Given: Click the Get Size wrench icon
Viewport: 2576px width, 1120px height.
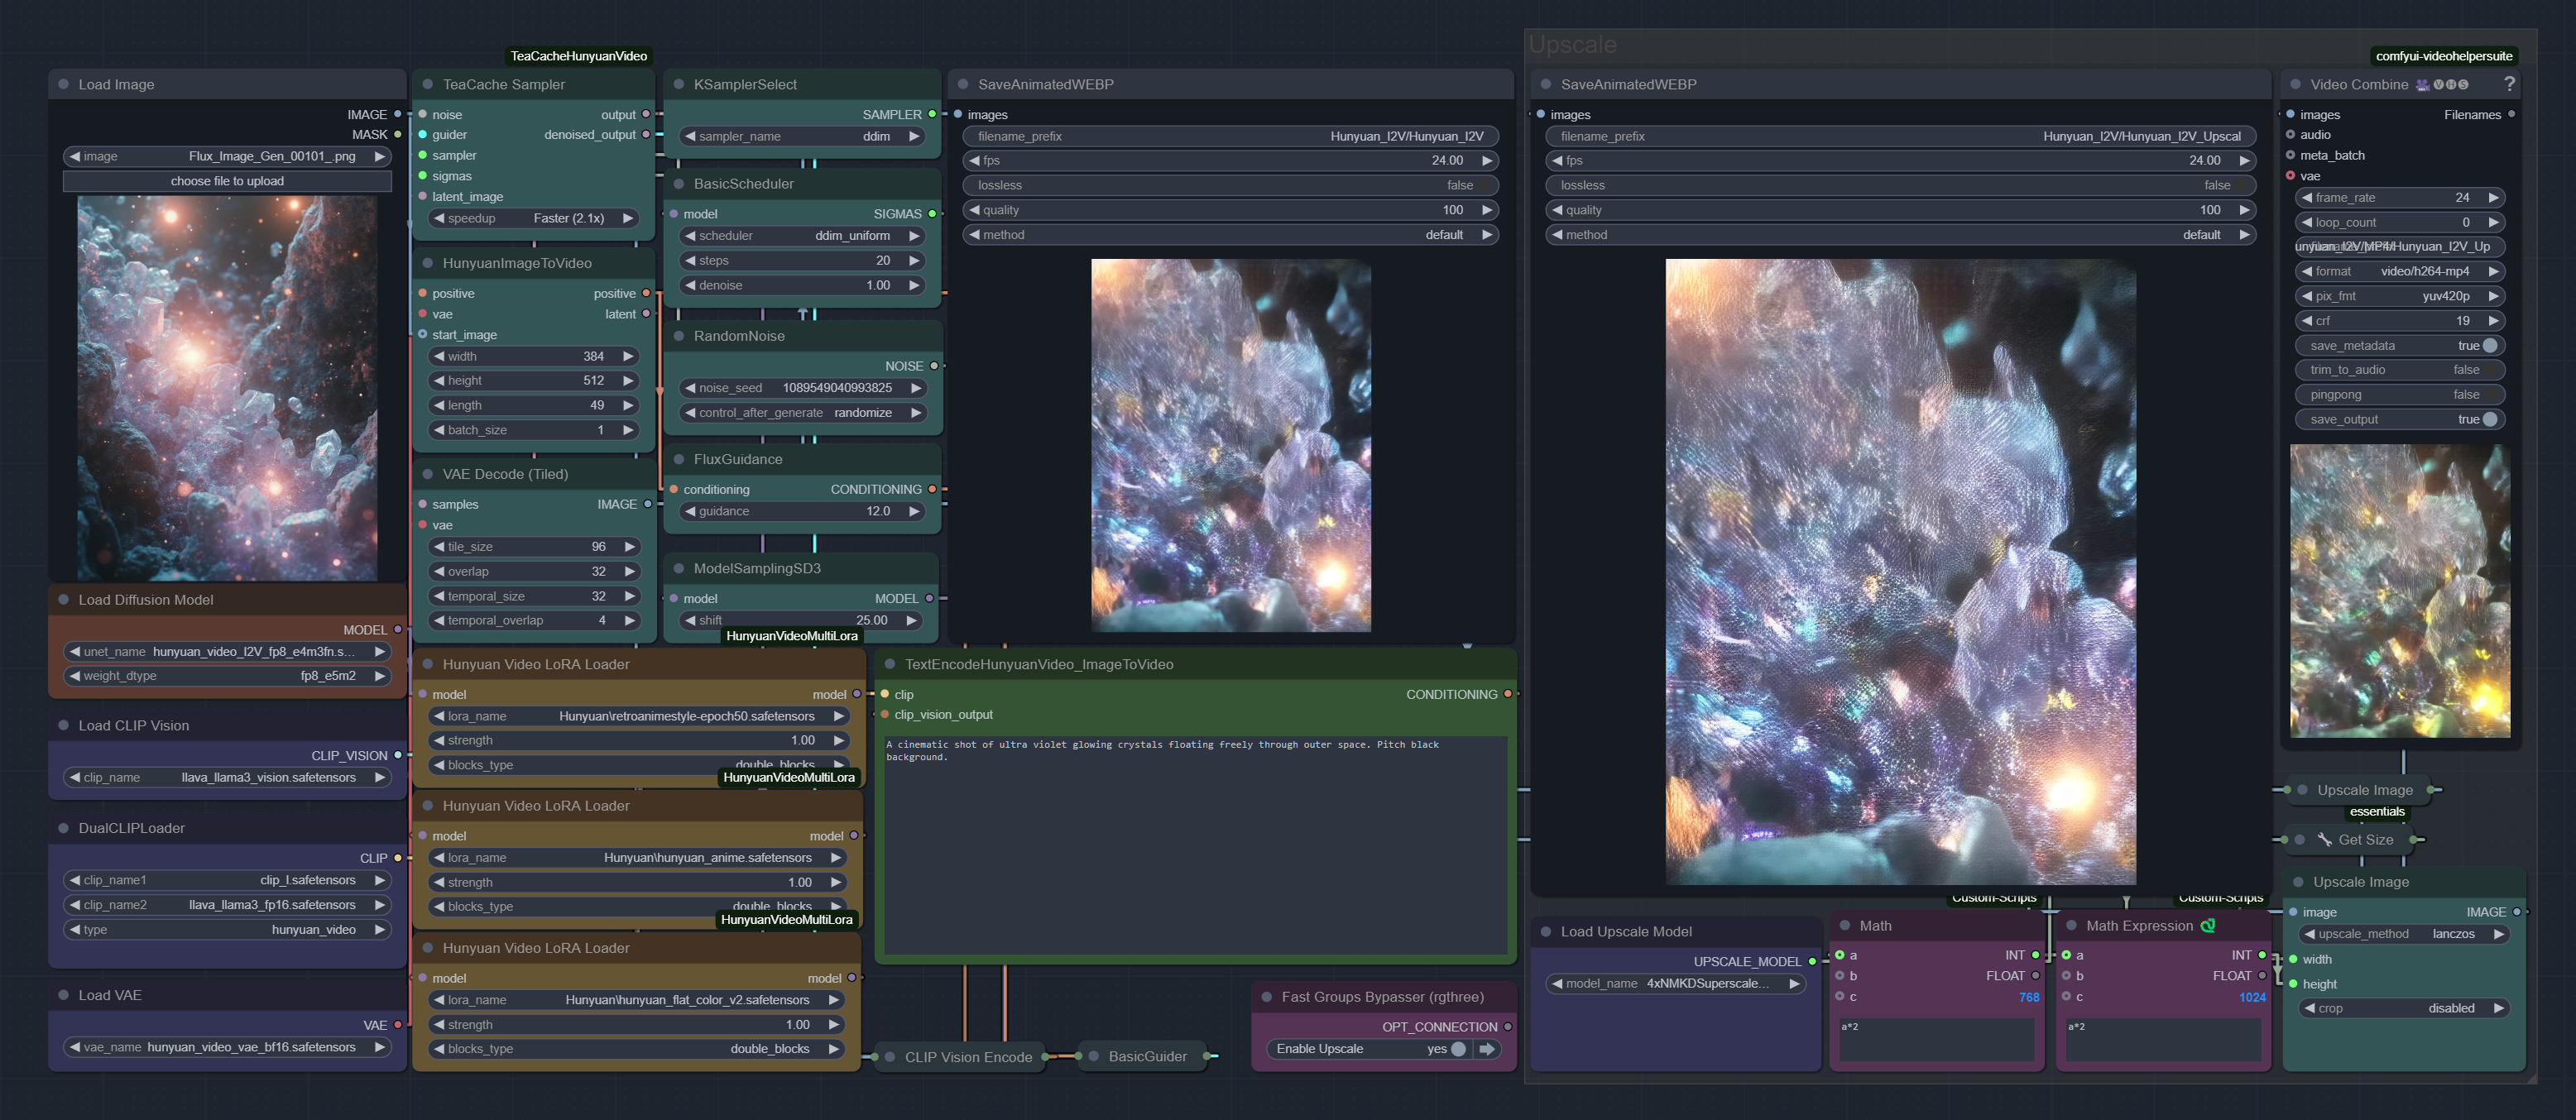Looking at the screenshot, I should pos(2324,840).
